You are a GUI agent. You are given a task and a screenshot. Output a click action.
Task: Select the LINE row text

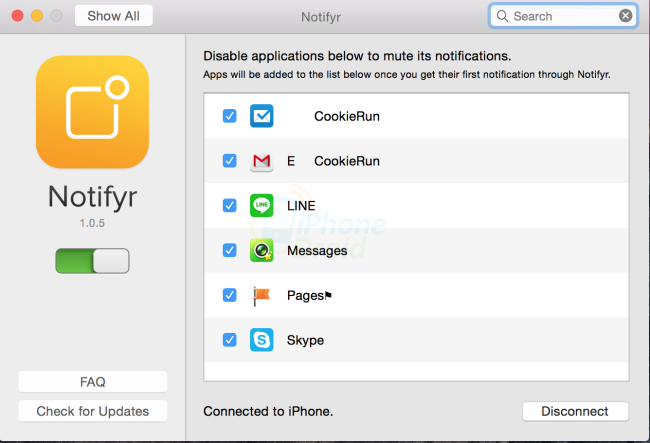pos(301,206)
